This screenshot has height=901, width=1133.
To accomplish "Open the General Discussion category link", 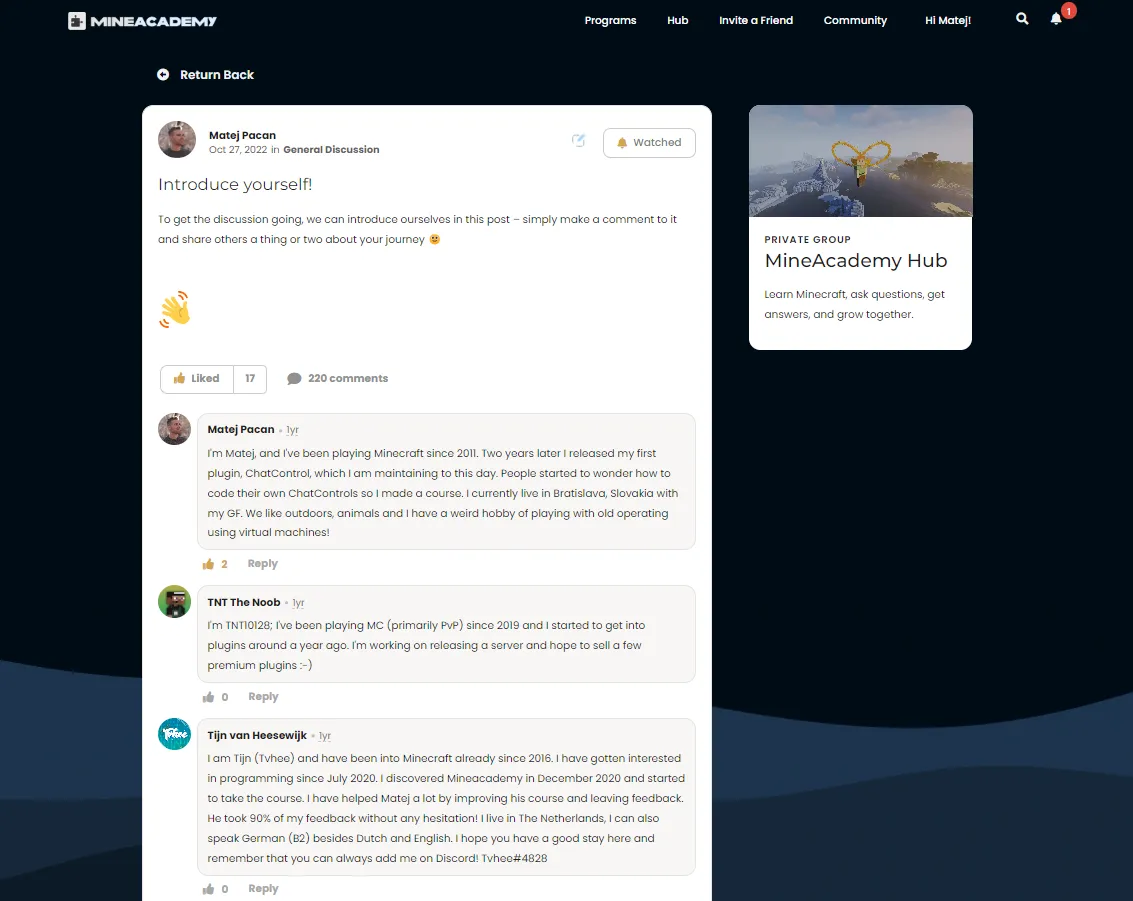I will point(331,150).
